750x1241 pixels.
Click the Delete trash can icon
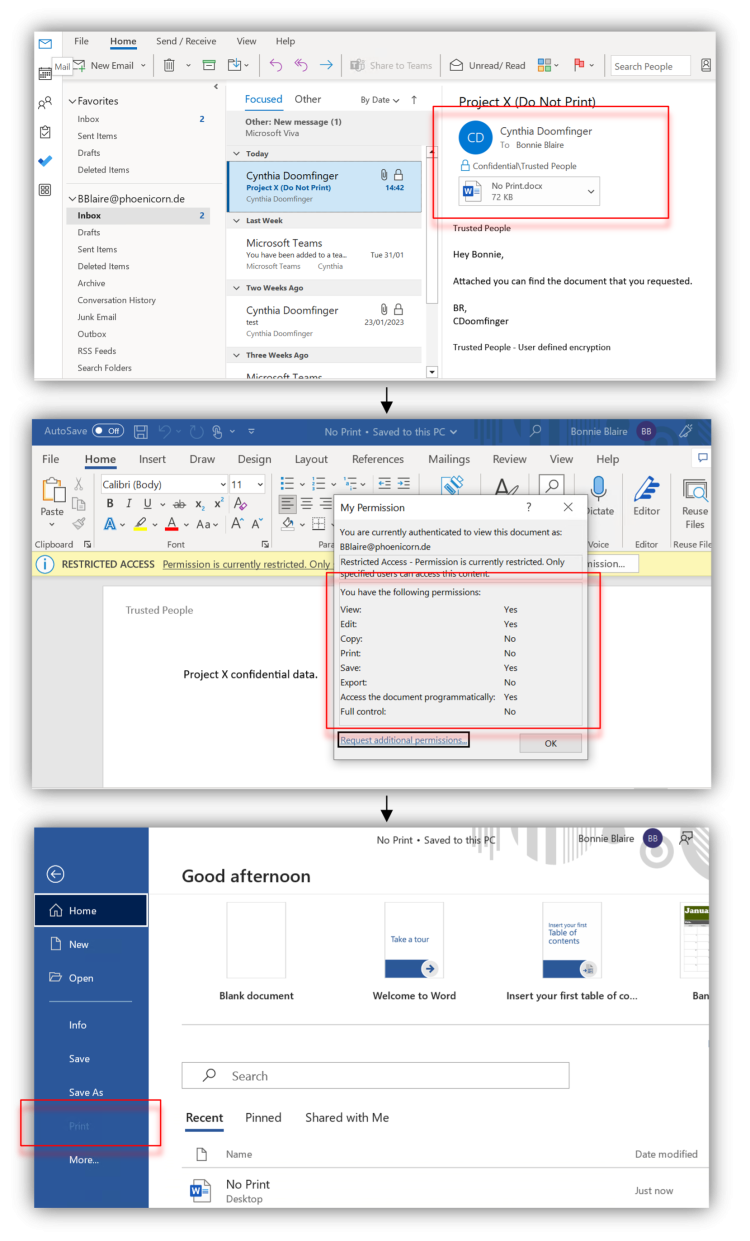[x=169, y=65]
